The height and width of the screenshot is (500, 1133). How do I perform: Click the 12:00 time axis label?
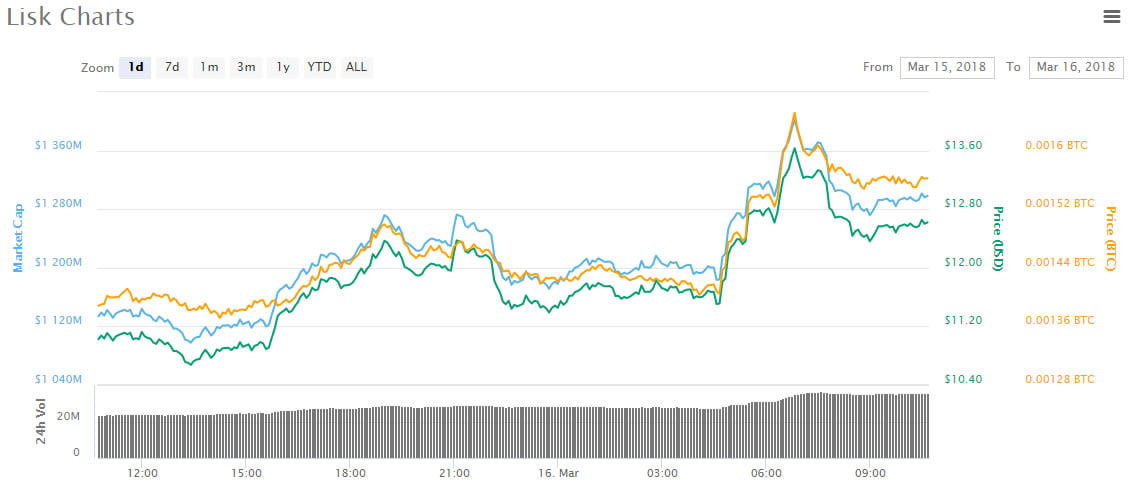coord(142,474)
